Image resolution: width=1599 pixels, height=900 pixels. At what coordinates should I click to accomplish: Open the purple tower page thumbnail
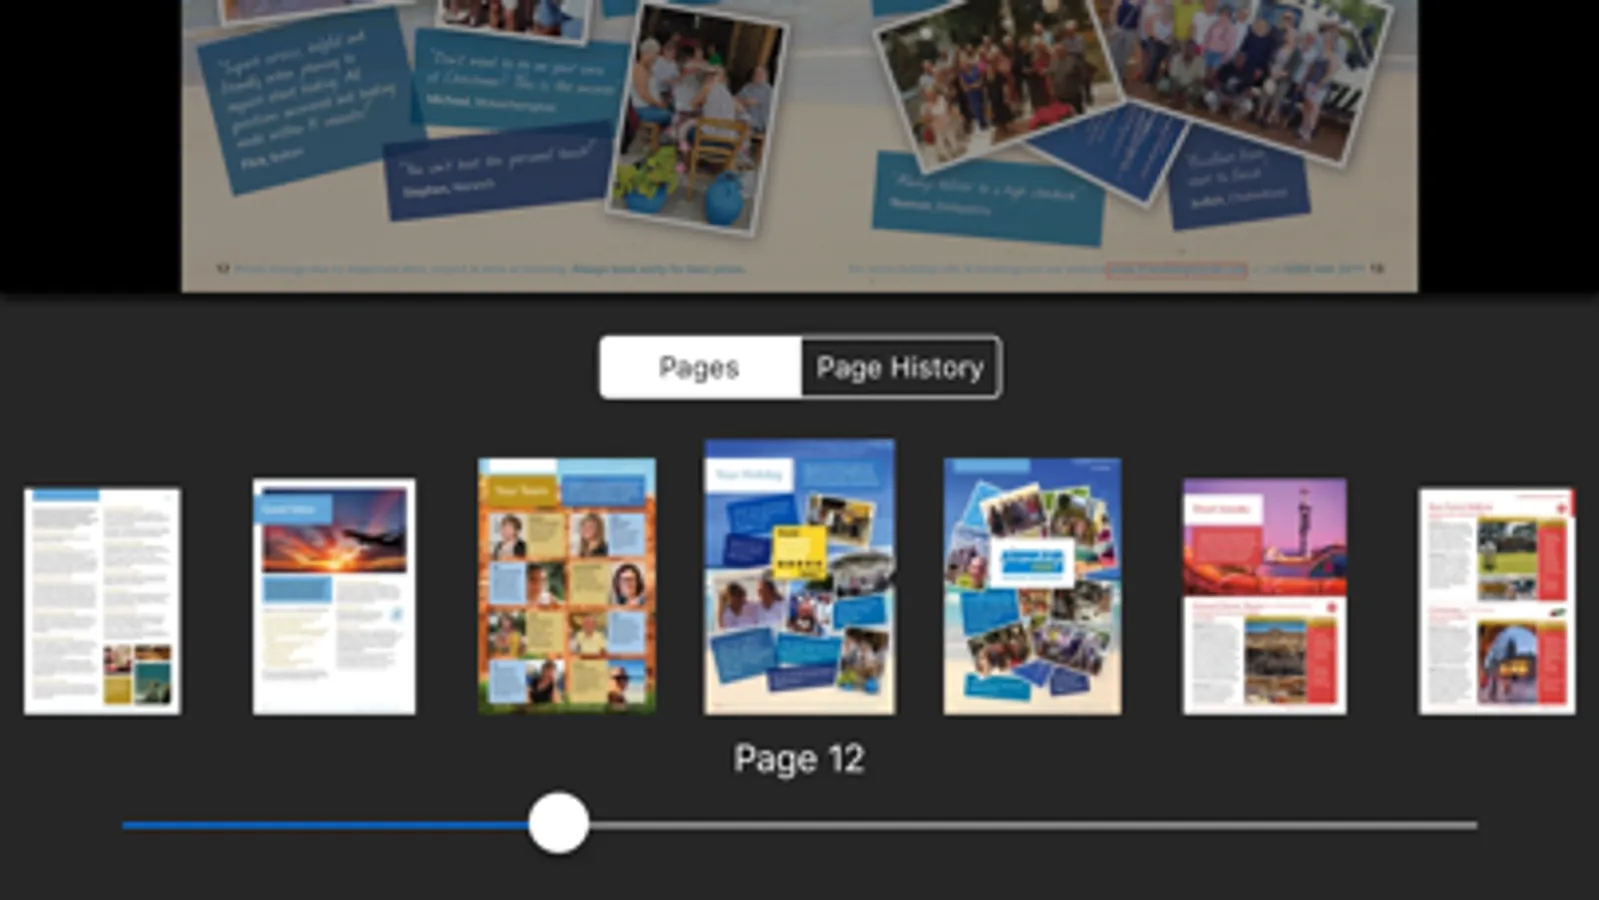(1264, 596)
